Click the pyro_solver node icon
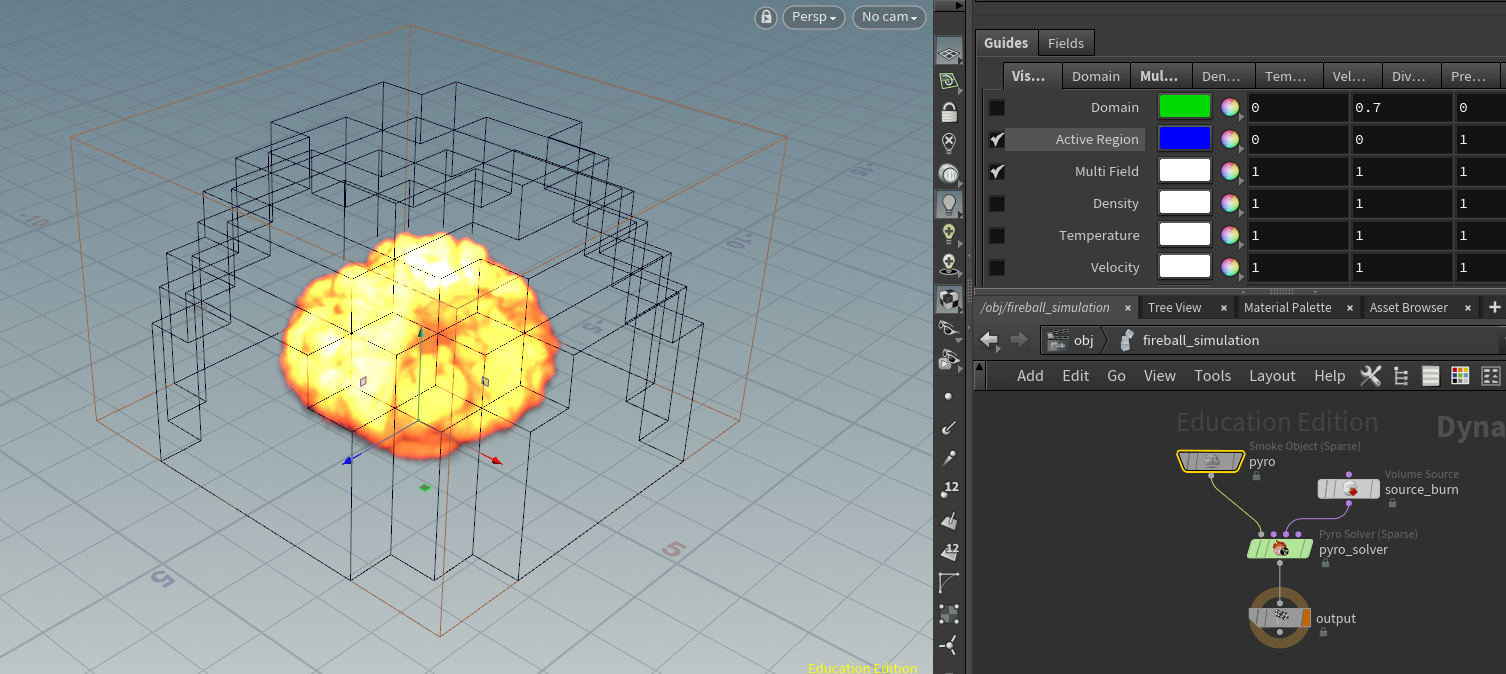The height and width of the screenshot is (674, 1506). coord(1279,549)
